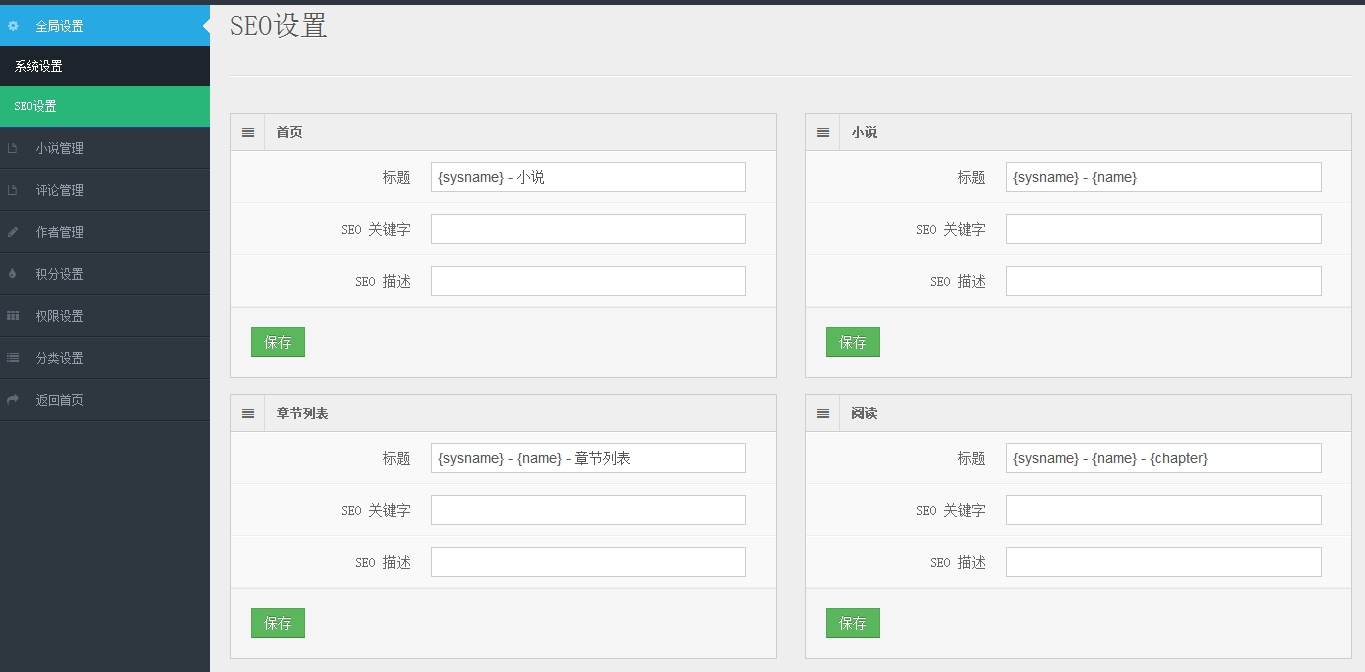
Task: Click the list icon beside 分类设置
Action: pos(13,358)
